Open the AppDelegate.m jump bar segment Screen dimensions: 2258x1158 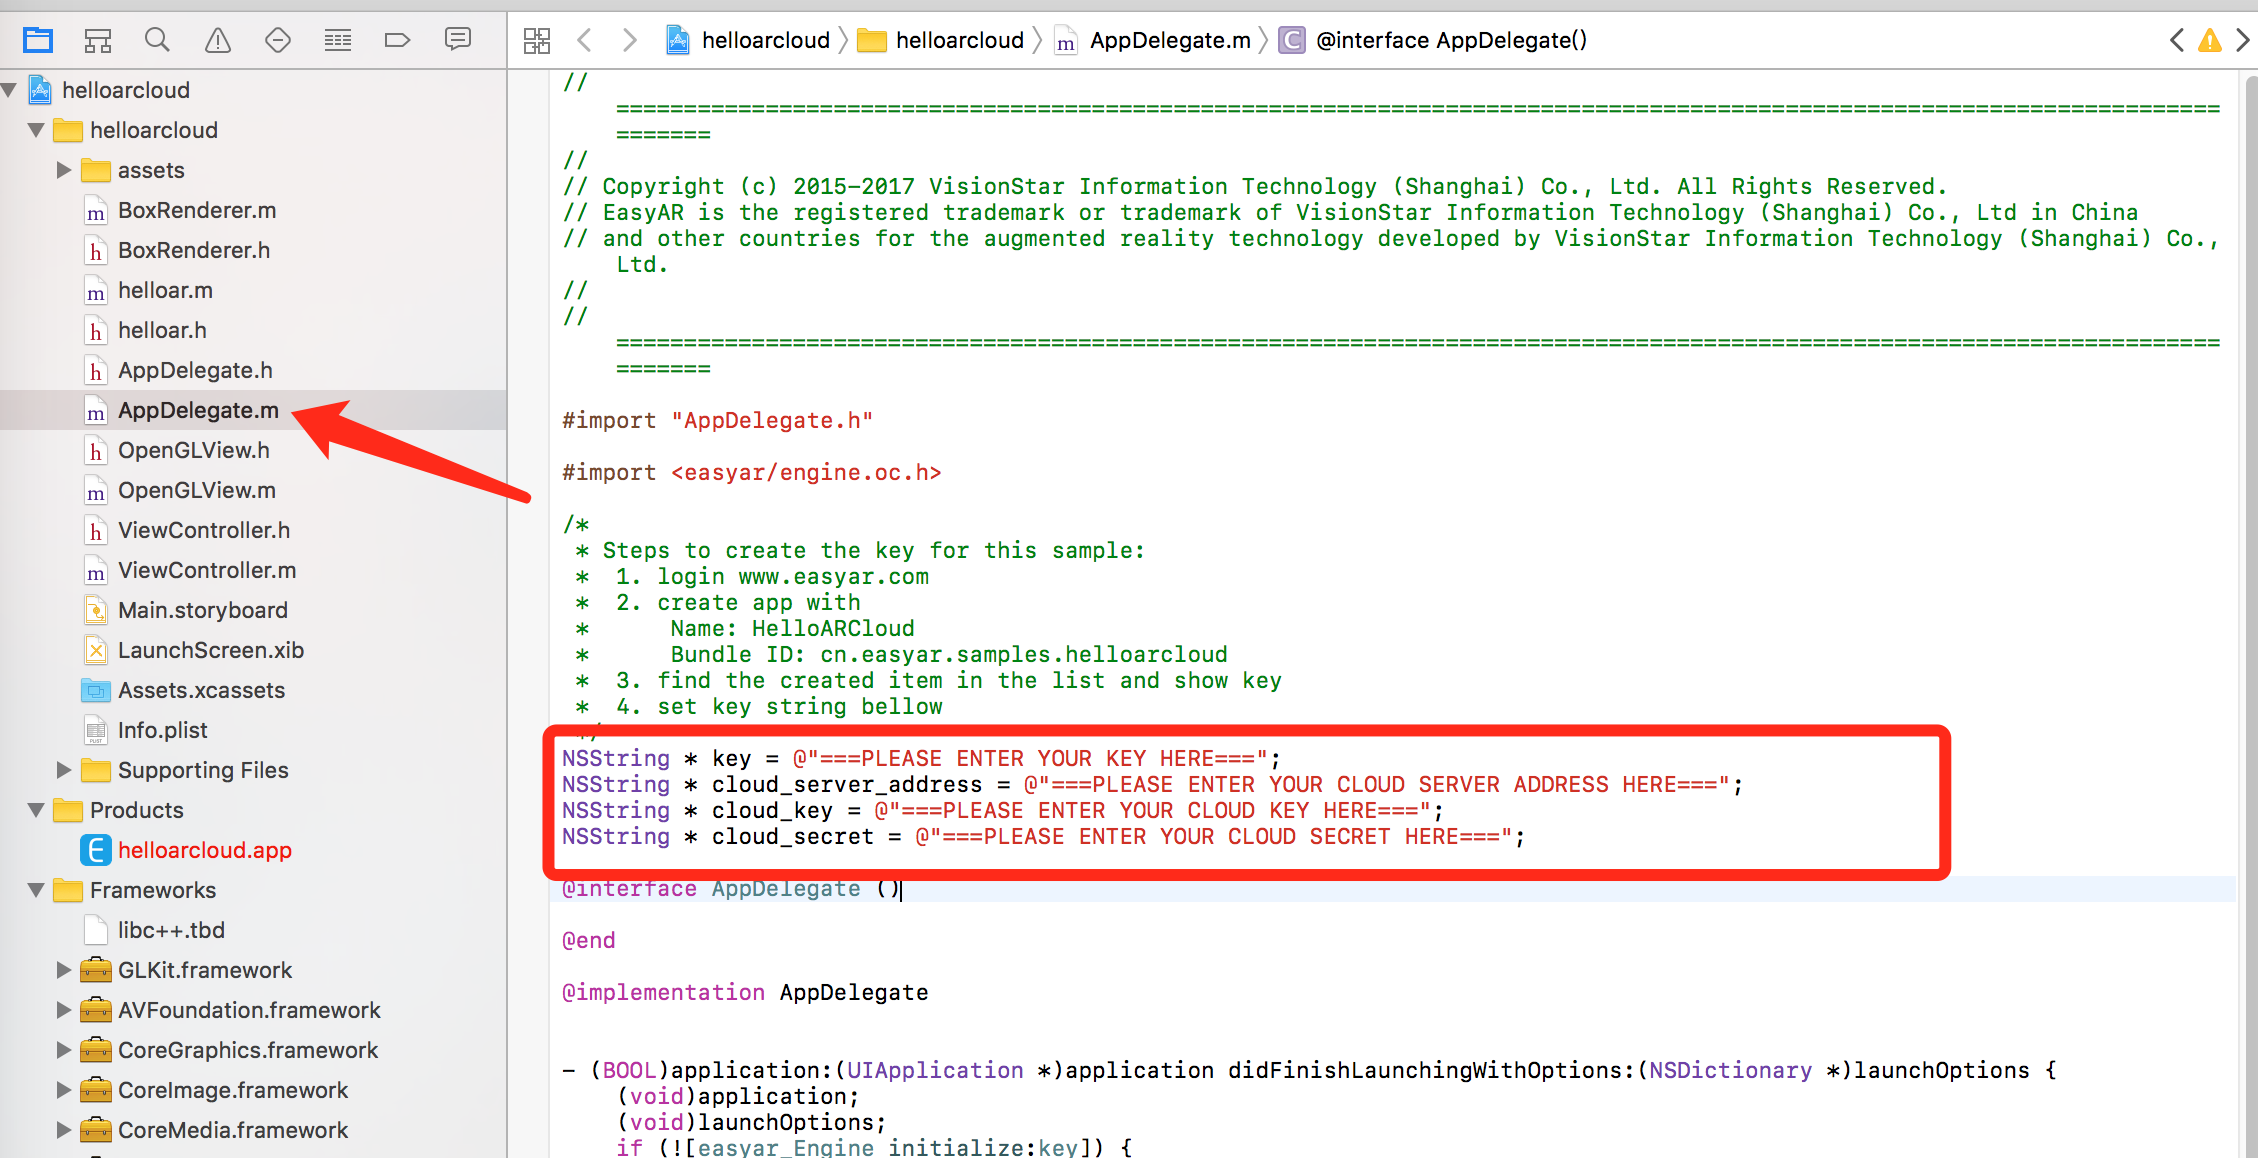(1168, 40)
